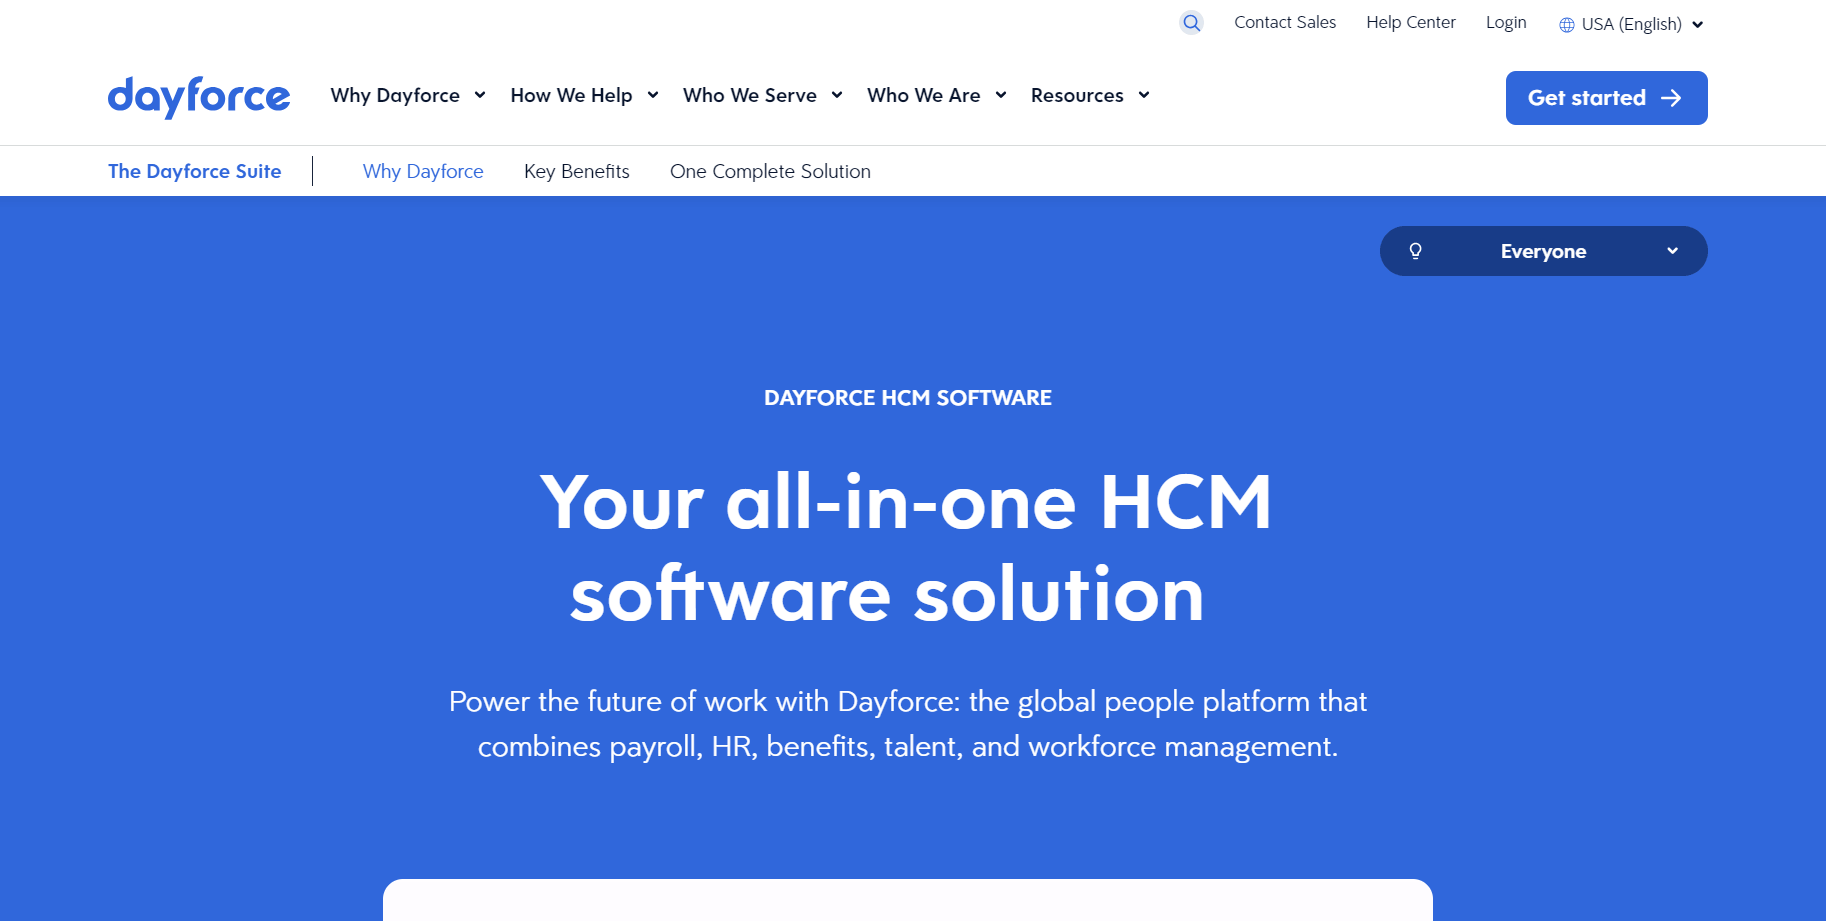Click the DAYFORCE HCM SOFTWARE eyebrow text
The height and width of the screenshot is (921, 1826).
pos(908,398)
